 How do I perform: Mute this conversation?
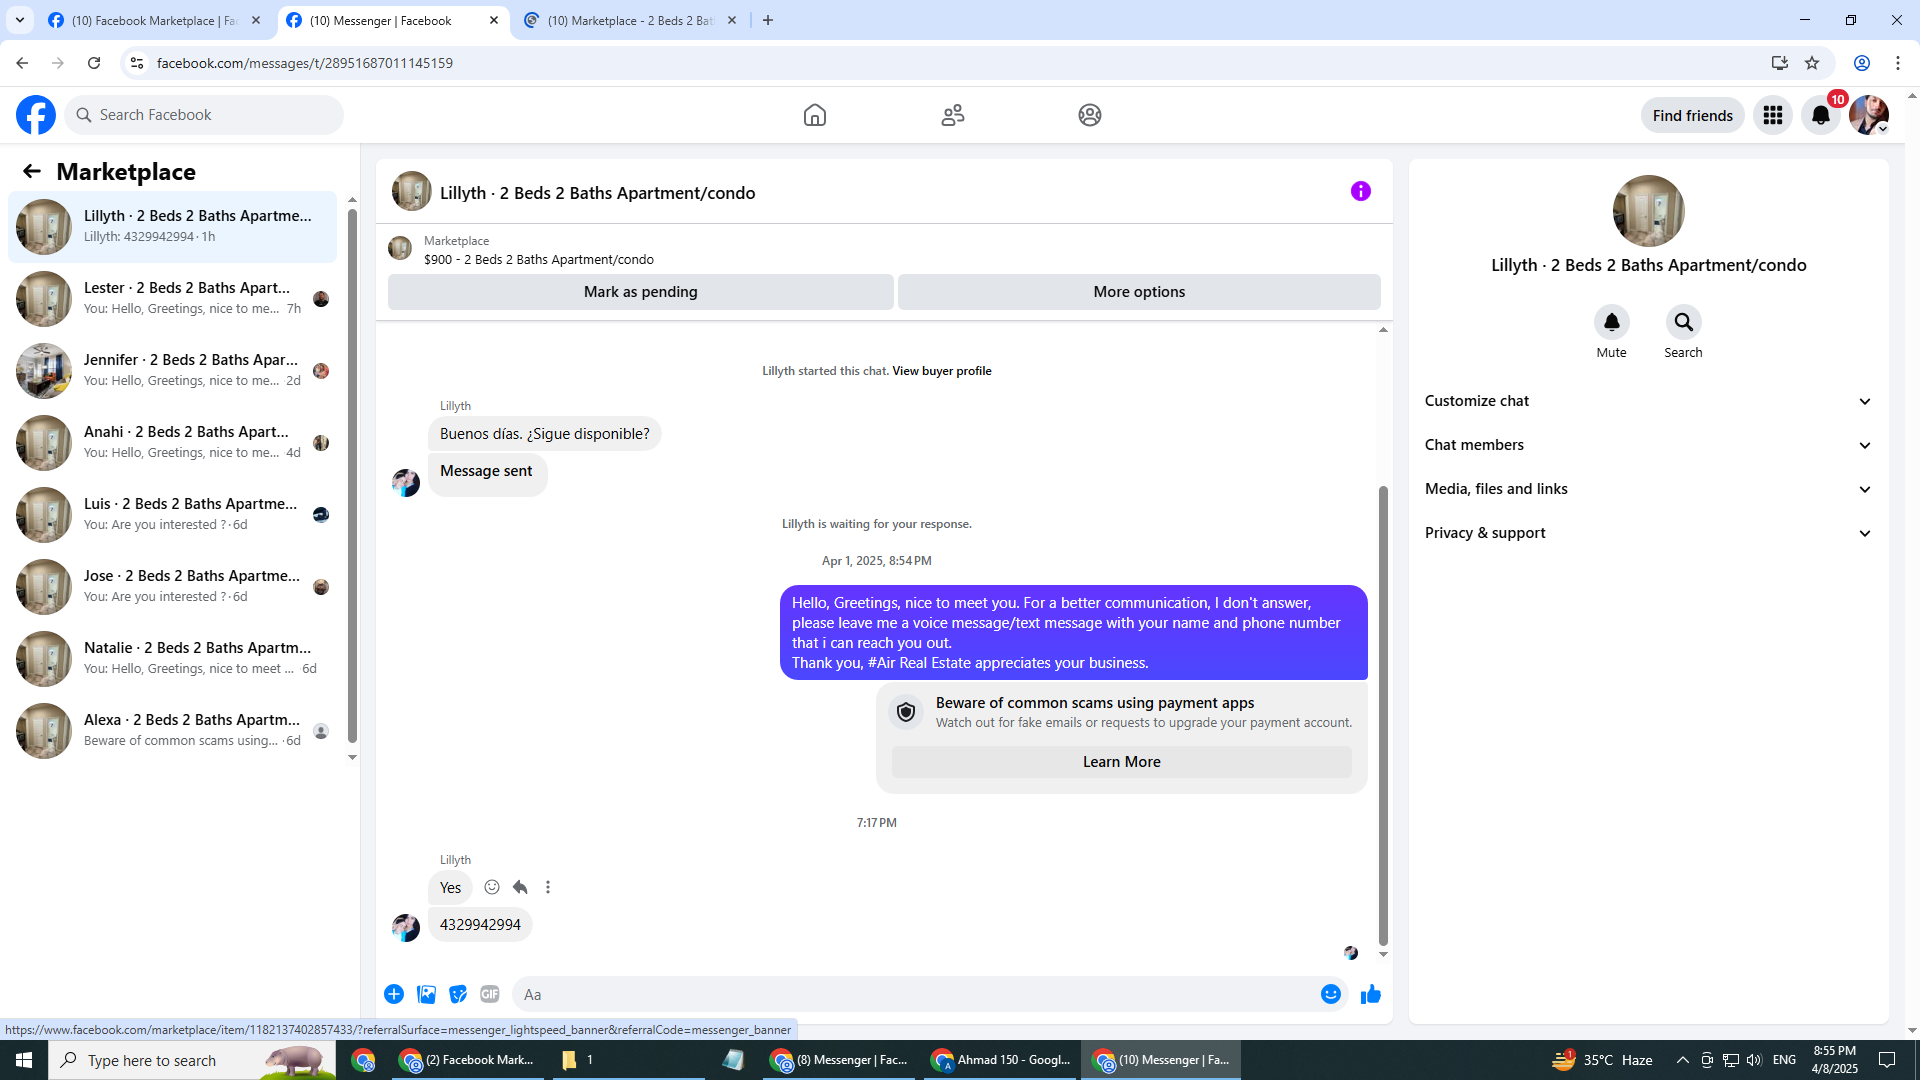(1611, 323)
